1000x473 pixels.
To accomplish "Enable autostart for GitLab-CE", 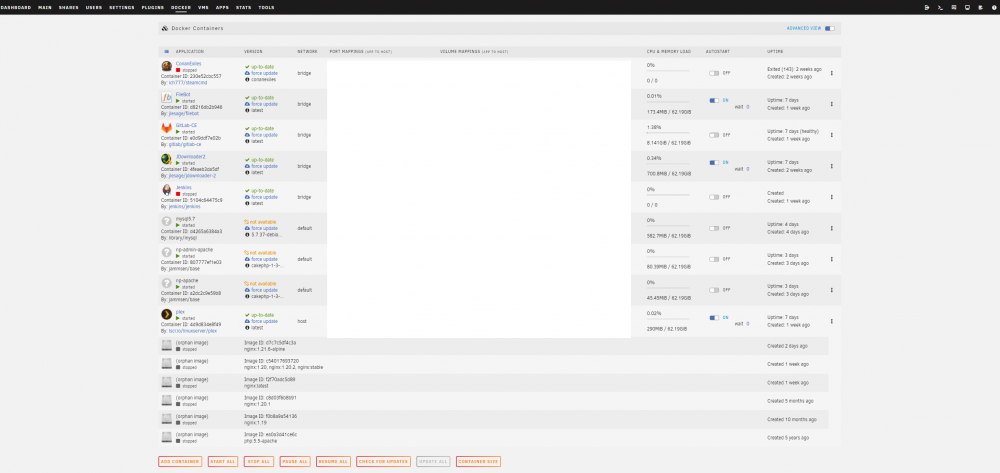I will (714, 135).
